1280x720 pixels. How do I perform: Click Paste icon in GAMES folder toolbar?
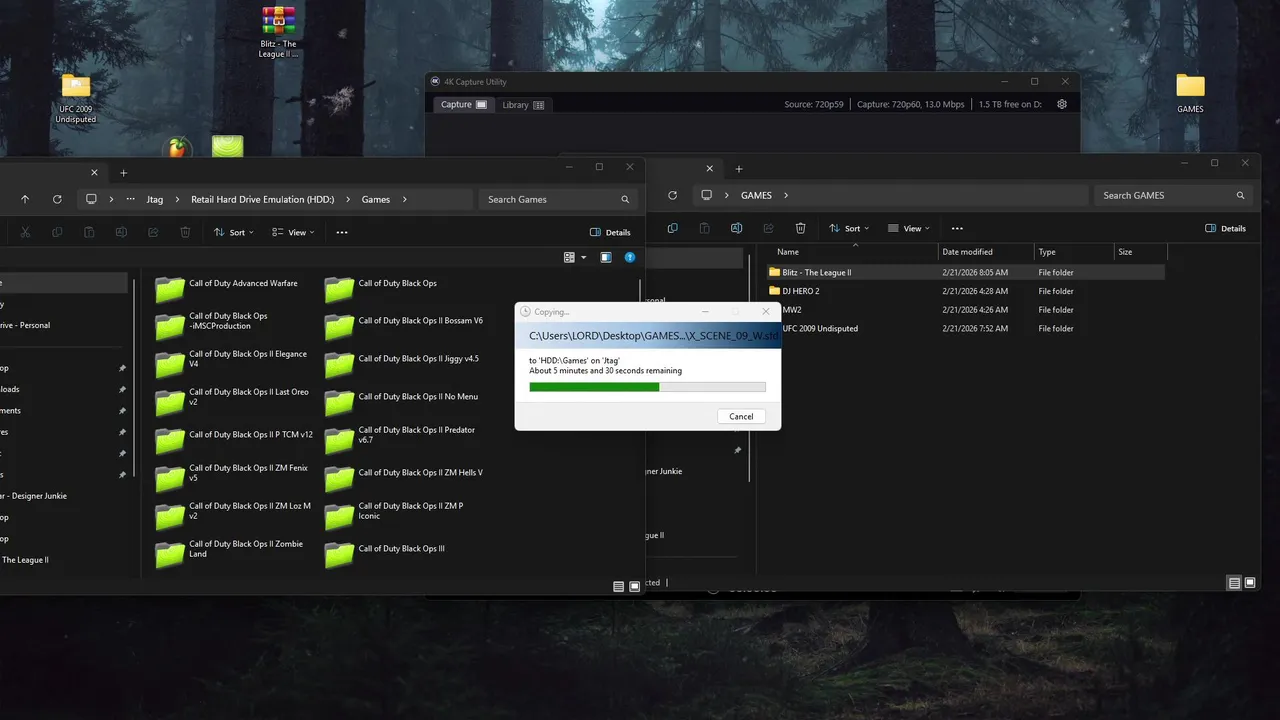tap(704, 228)
